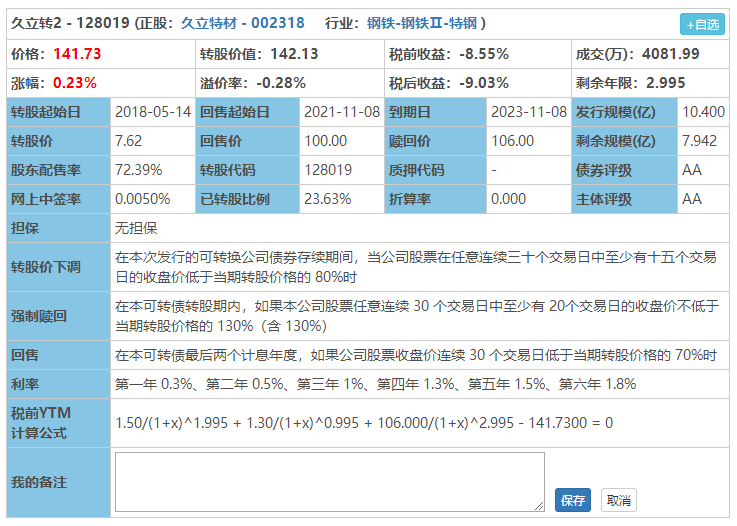Click the 转股价 value 7.62
The width and height of the screenshot is (737, 526).
coord(128,141)
